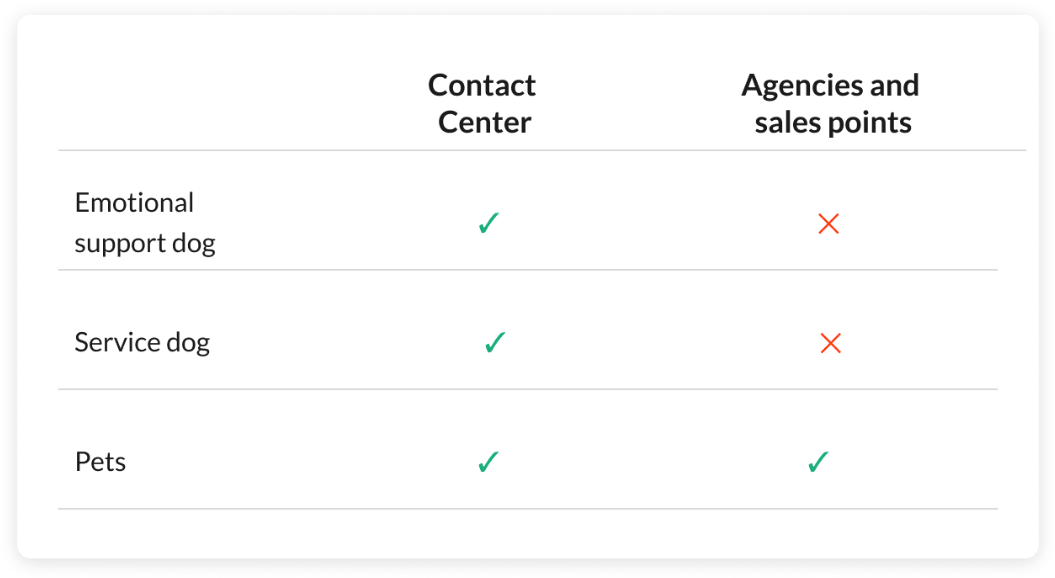Click the divider line beneath the column headers
The image size is (1055, 578).
[x=542, y=150]
